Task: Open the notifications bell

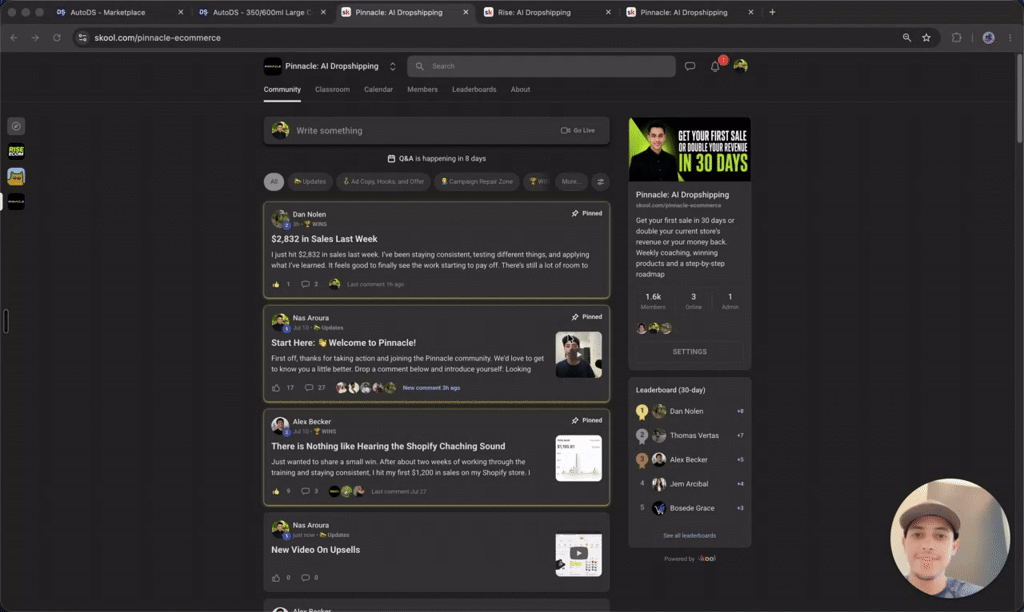Action: click(x=716, y=66)
